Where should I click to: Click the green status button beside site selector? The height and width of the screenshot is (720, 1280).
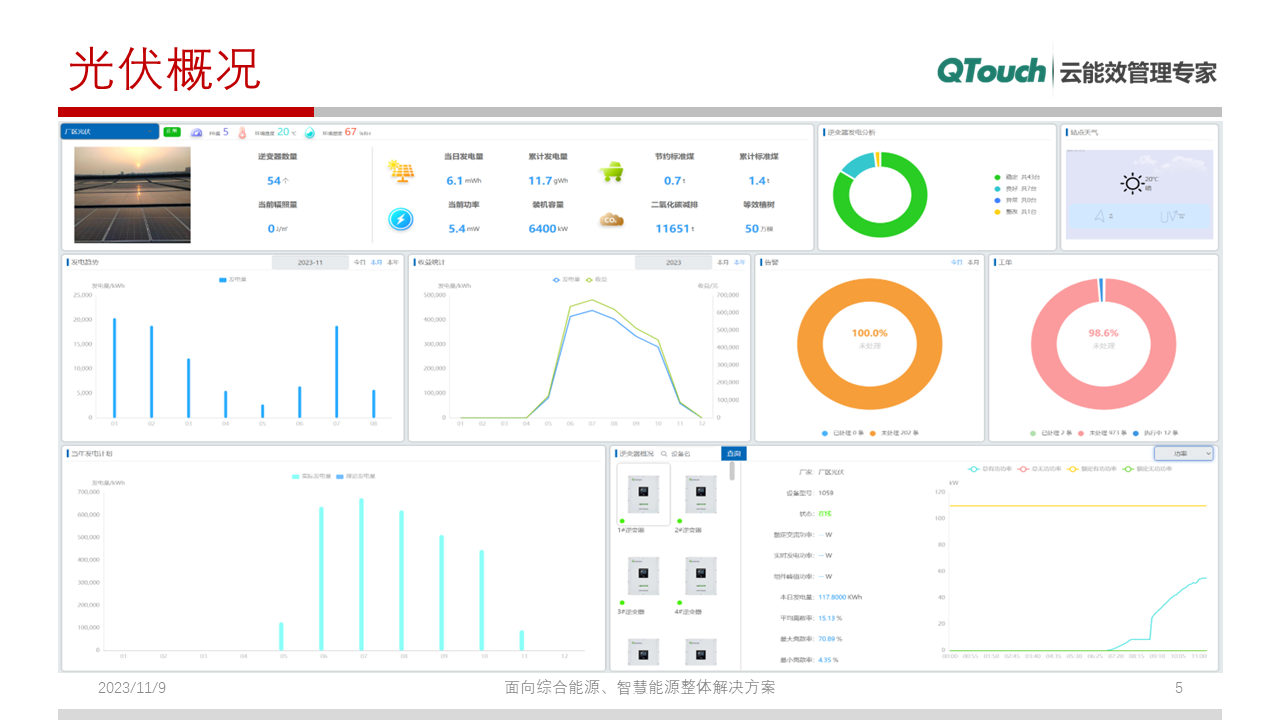[x=171, y=131]
